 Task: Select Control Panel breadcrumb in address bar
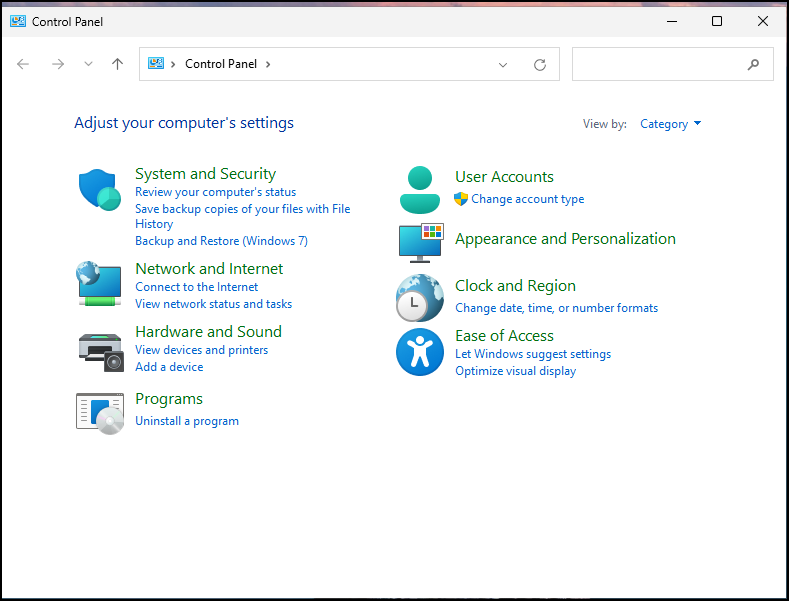tap(221, 64)
